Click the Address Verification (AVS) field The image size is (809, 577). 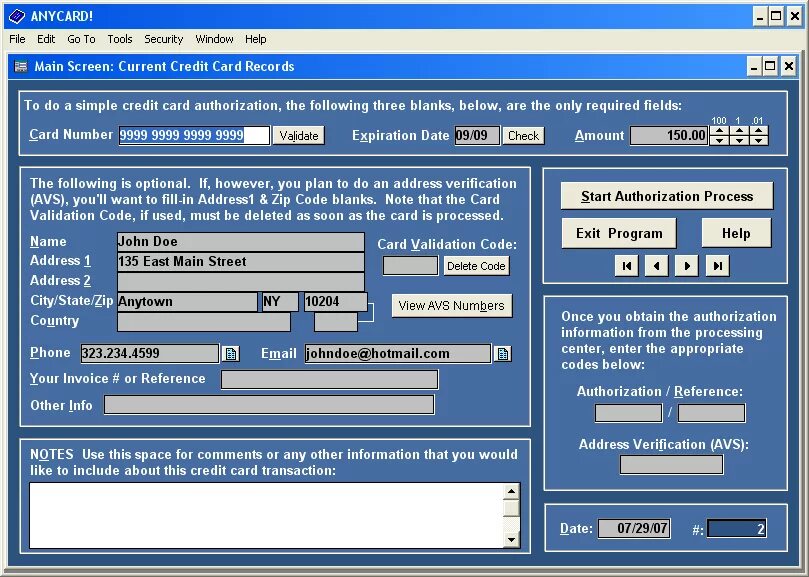671,464
